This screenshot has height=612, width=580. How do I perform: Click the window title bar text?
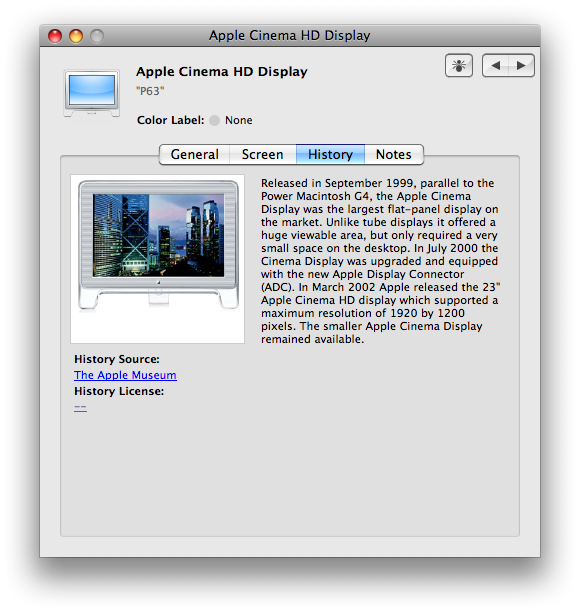pyautogui.click(x=290, y=36)
